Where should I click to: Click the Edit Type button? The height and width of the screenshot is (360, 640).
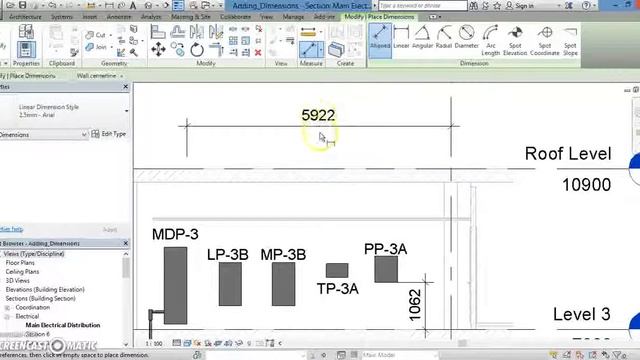tap(109, 134)
